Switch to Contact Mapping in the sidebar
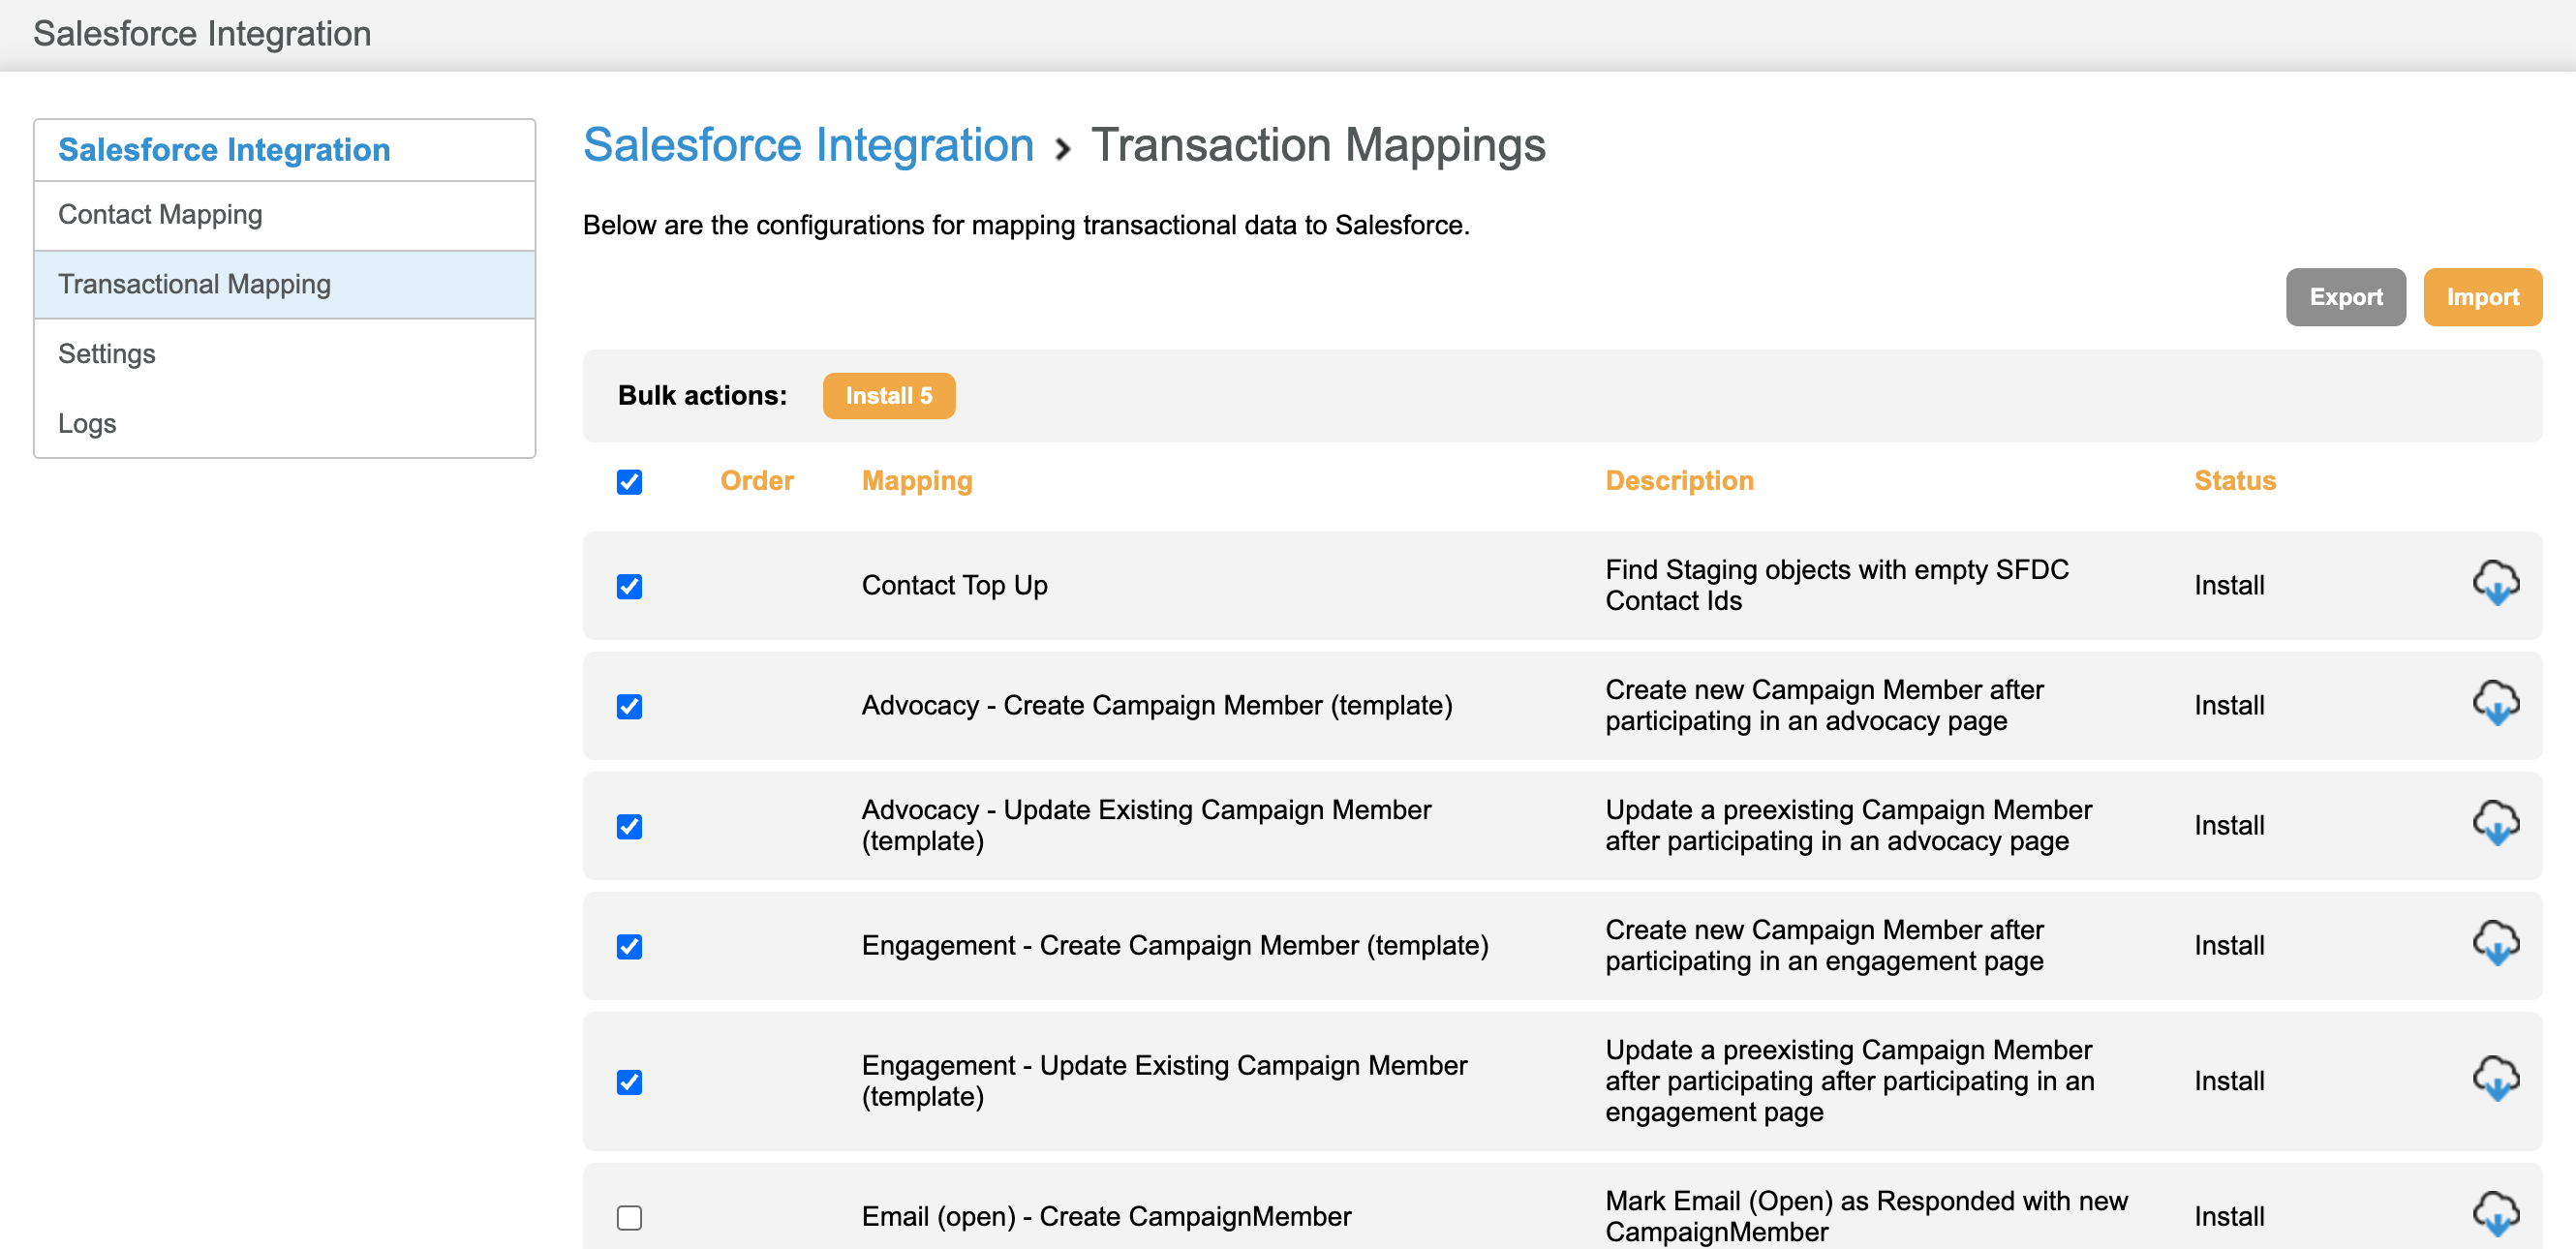 (x=161, y=214)
